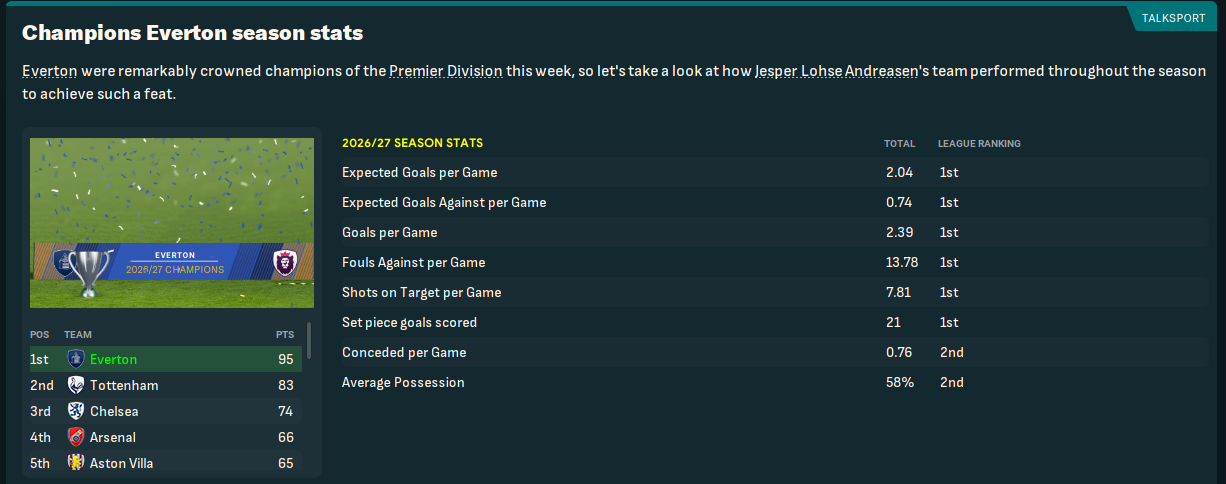Click the Premier Division lion logo in banner
Viewport: 1226px width, 484px height.
pyautogui.click(x=286, y=263)
